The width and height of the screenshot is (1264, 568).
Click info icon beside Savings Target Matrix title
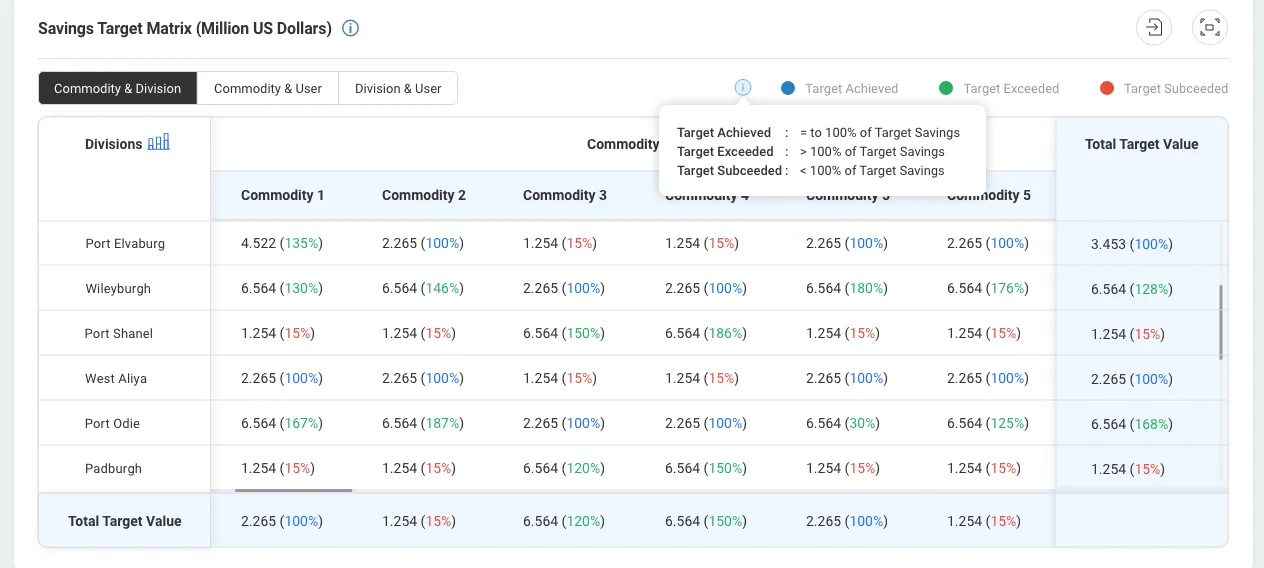(350, 28)
